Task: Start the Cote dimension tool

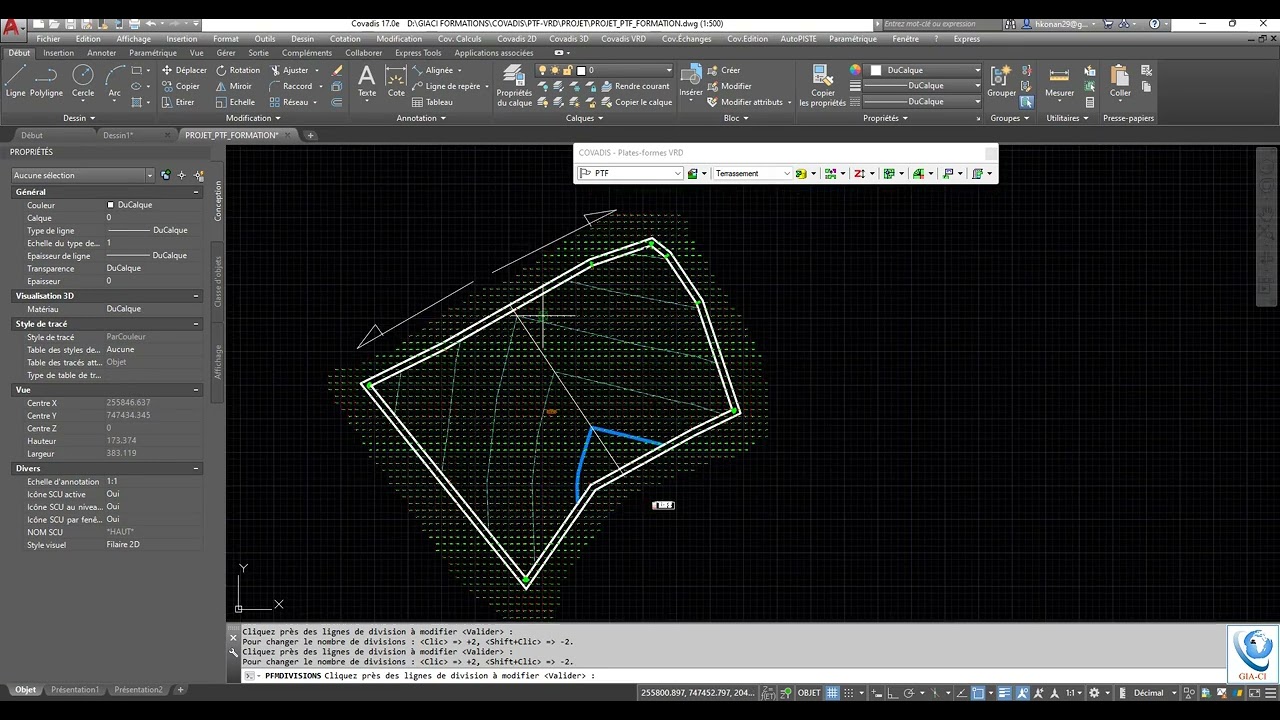Action: coord(396,81)
